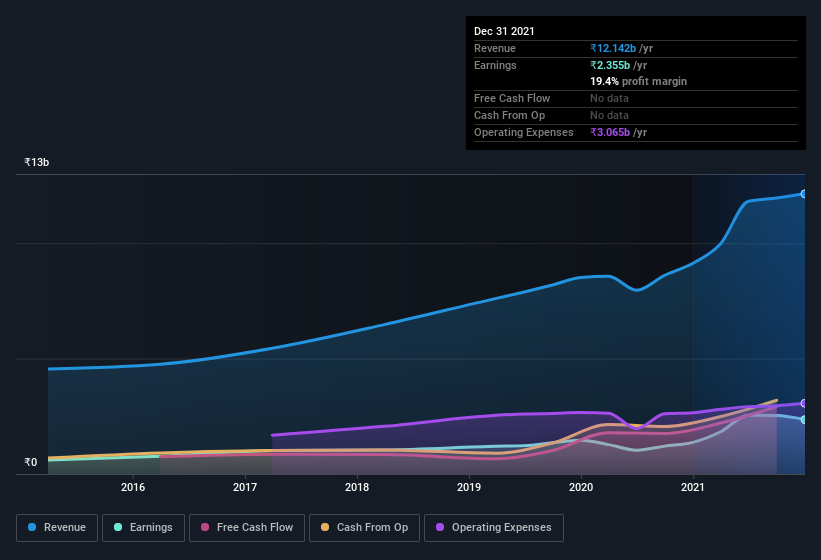Click the 2016 x-axis label
Screen dimensions: 821x560
pos(133,488)
